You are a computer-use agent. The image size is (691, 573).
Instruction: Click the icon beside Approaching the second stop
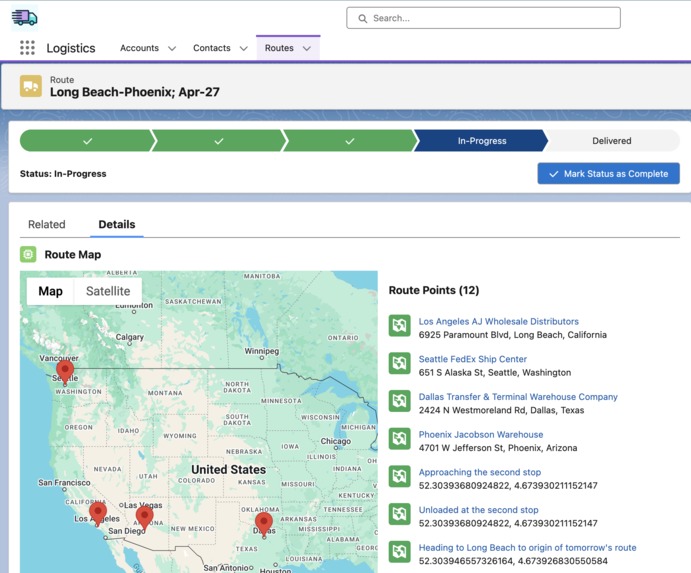click(400, 476)
